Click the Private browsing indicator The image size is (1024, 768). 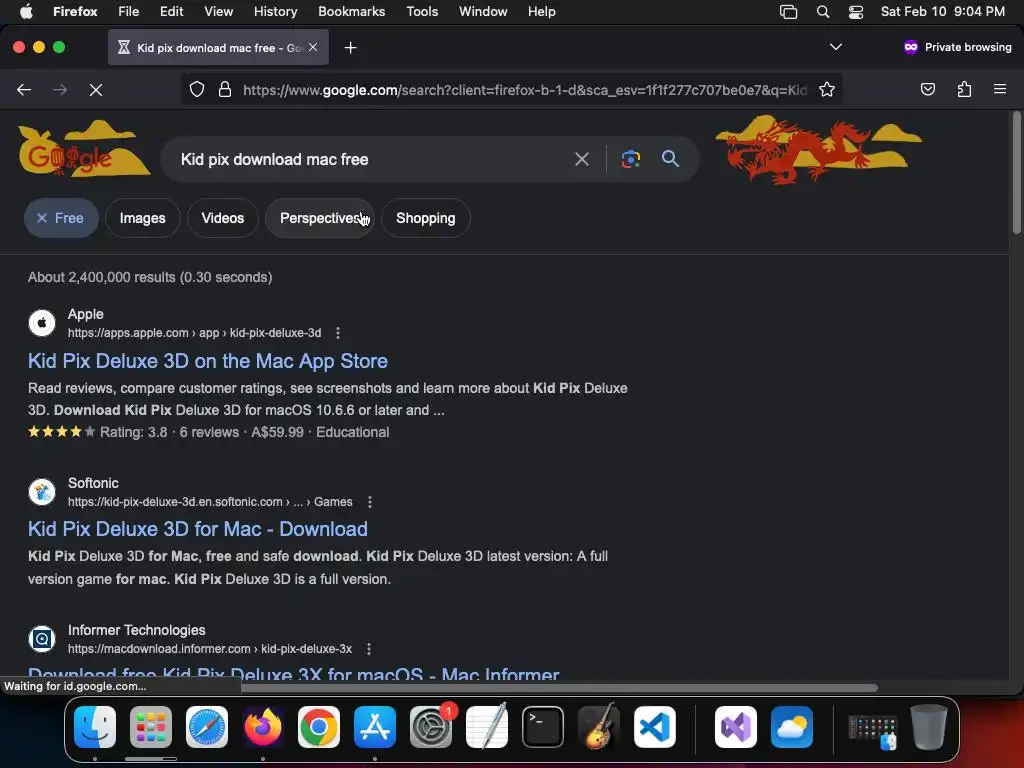click(x=957, y=47)
